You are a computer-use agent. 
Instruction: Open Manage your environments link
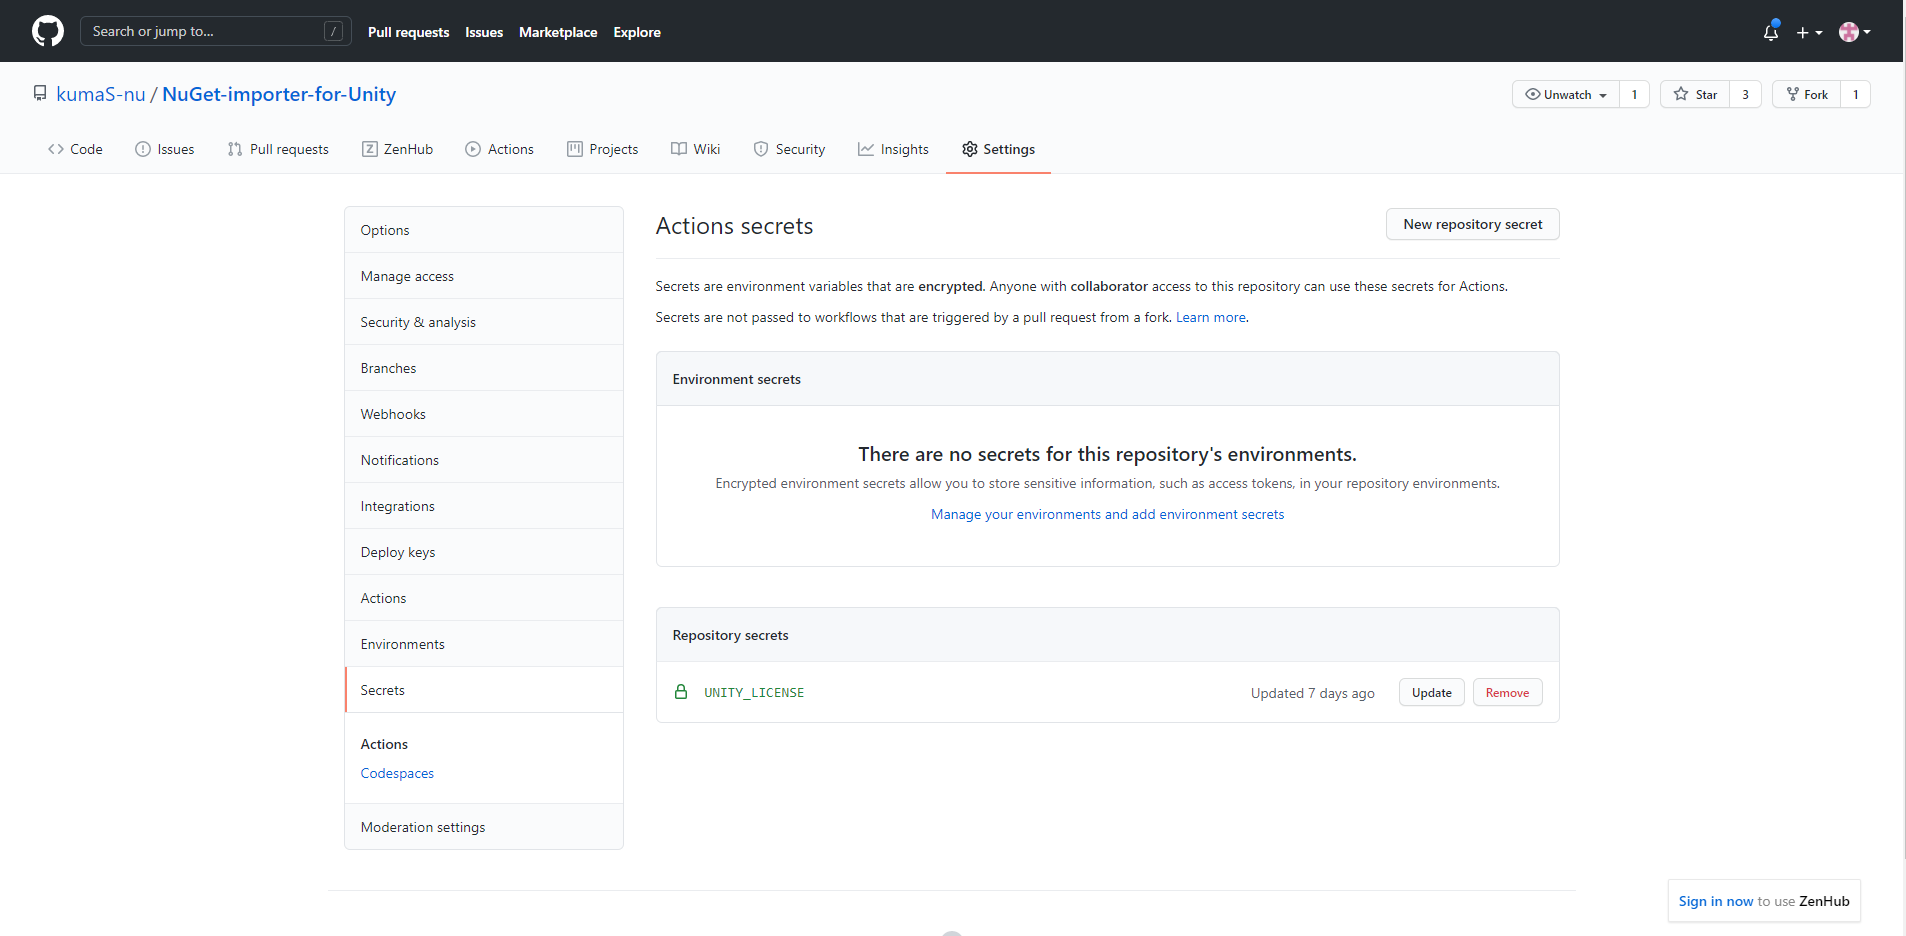pos(1107,513)
